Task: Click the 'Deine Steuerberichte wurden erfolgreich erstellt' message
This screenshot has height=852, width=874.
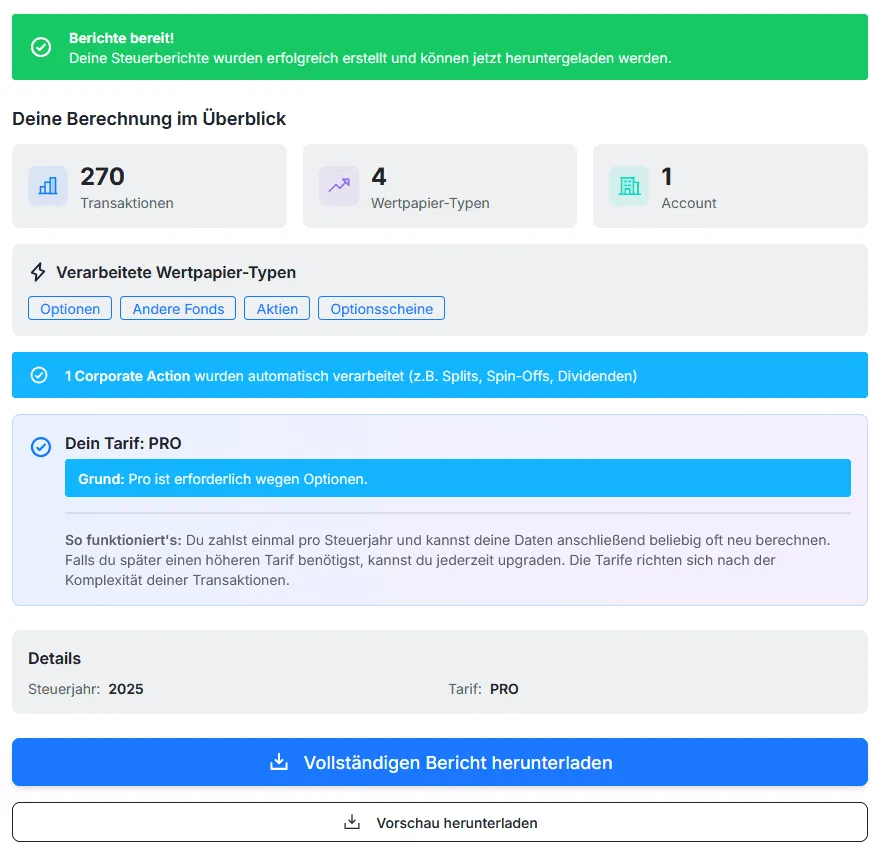Action: click(370, 59)
